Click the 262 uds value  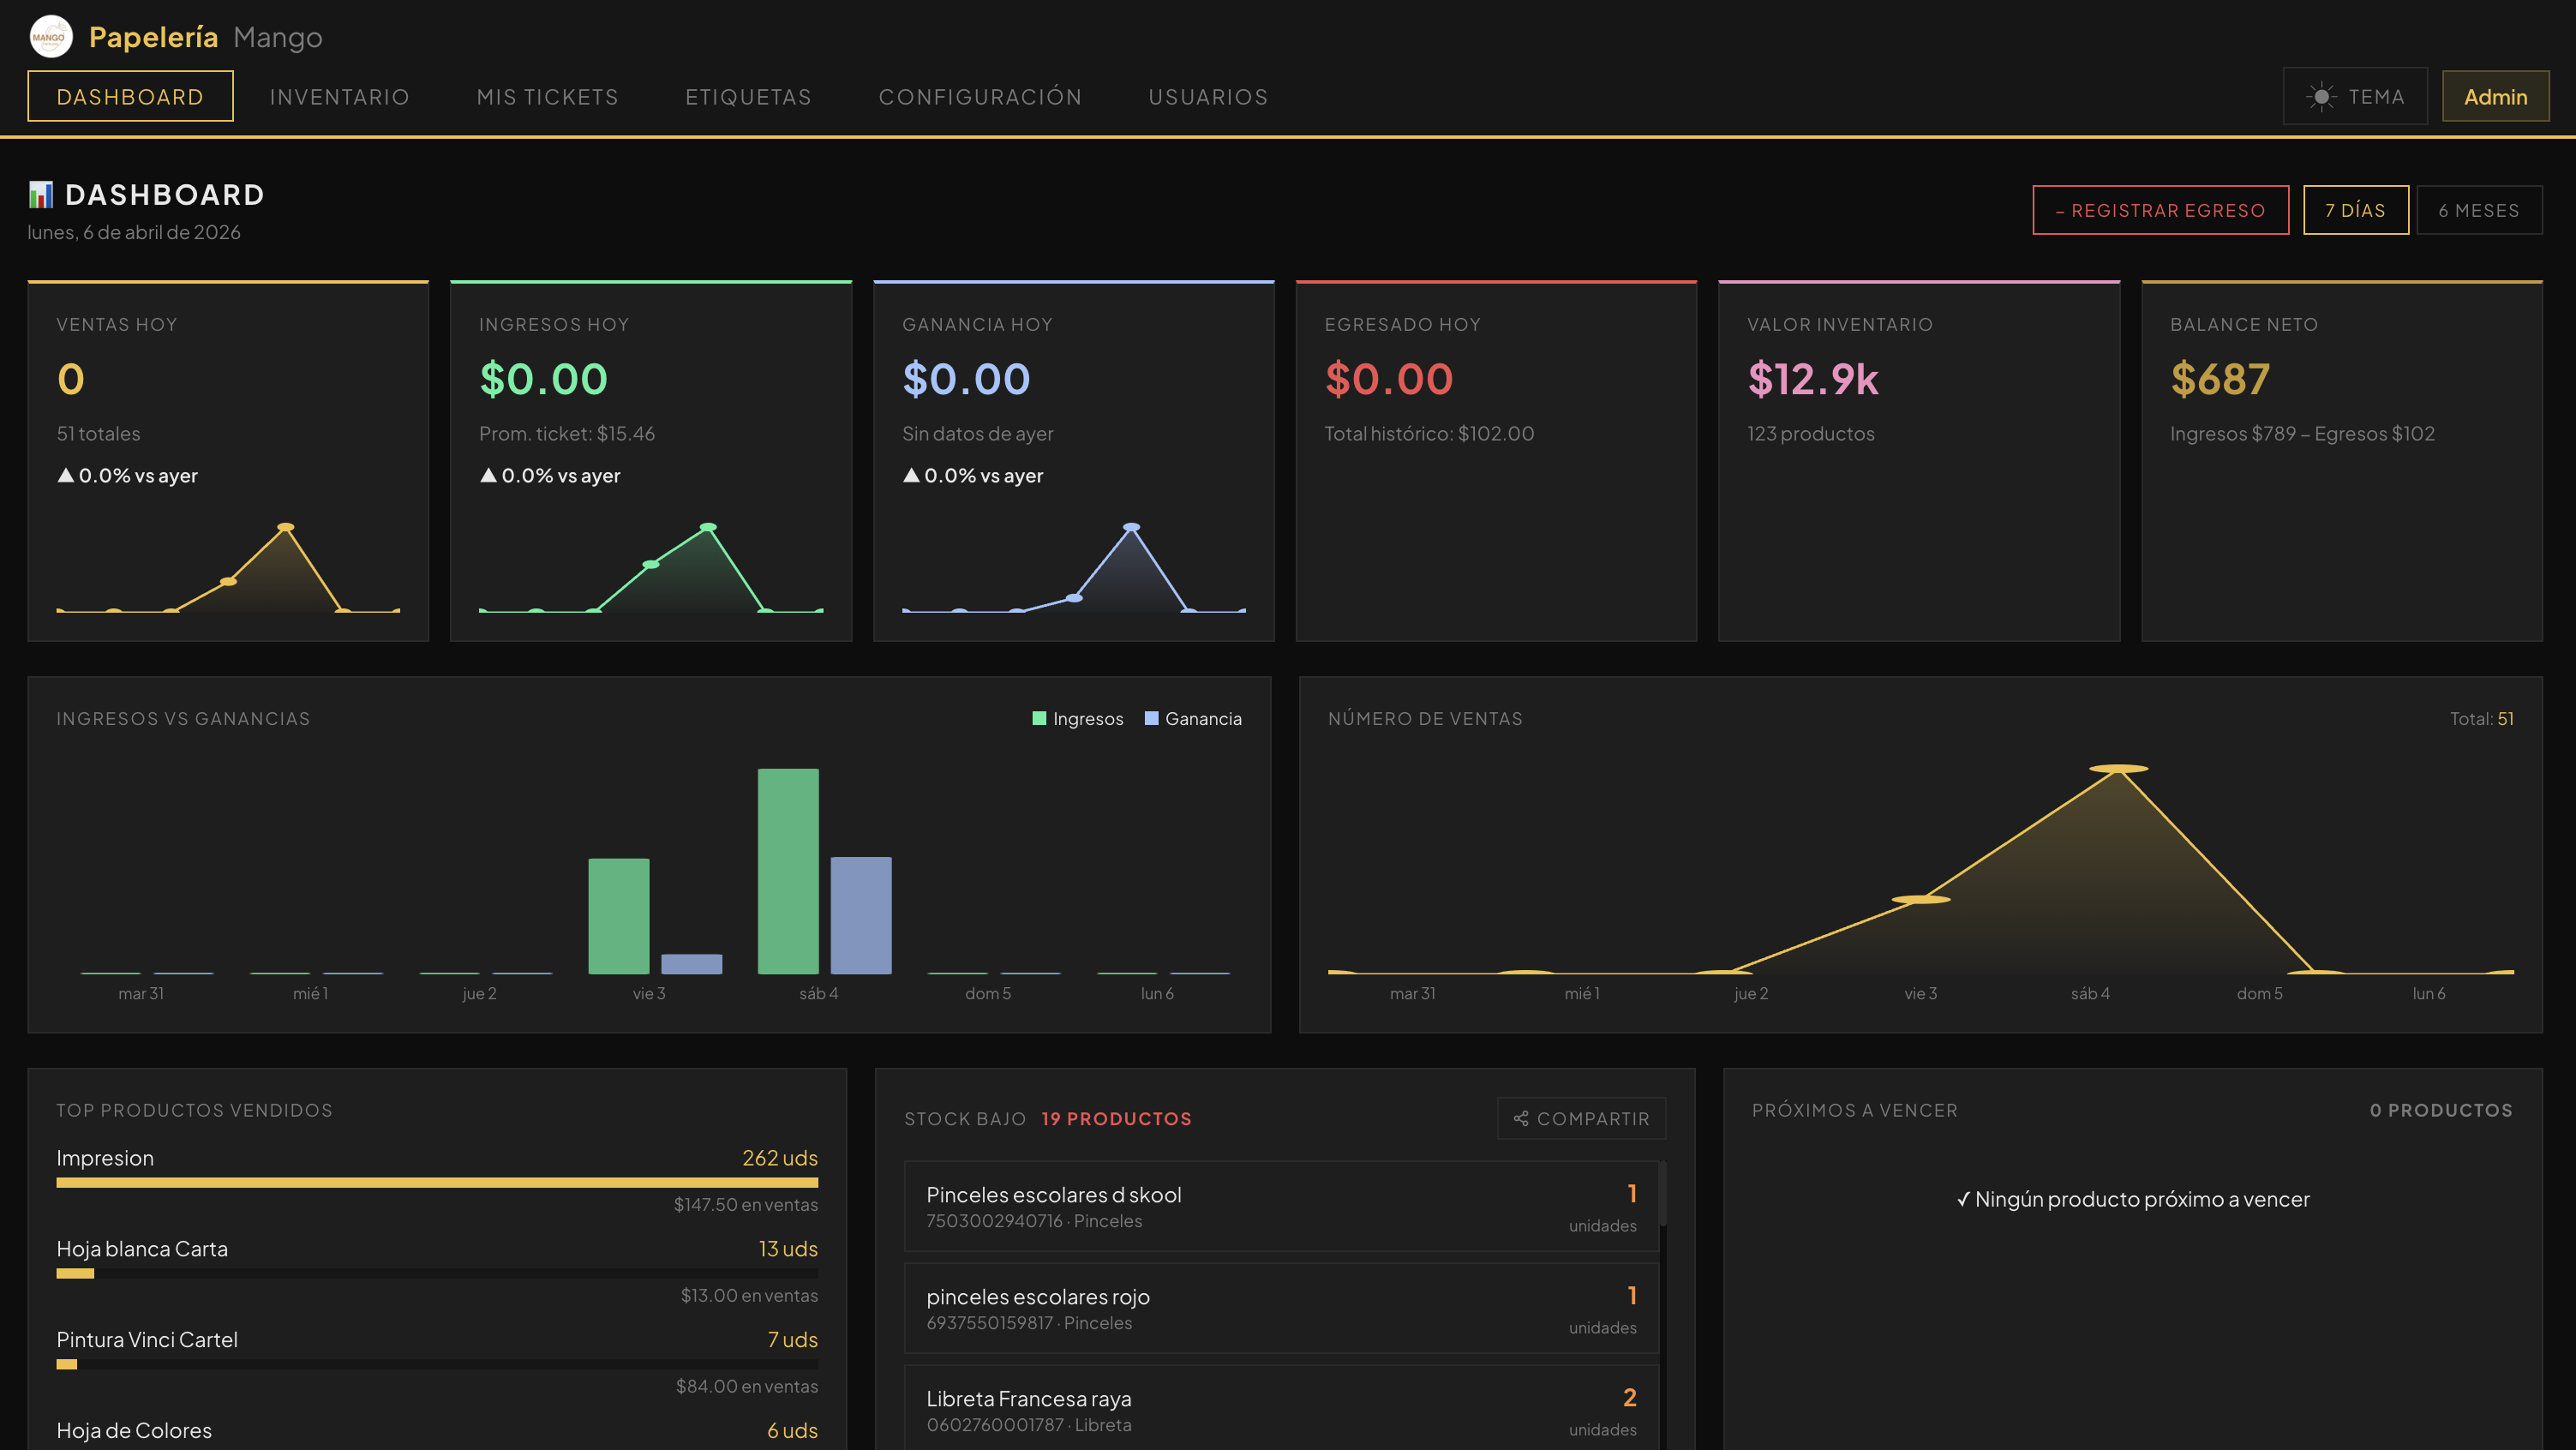pos(779,1158)
